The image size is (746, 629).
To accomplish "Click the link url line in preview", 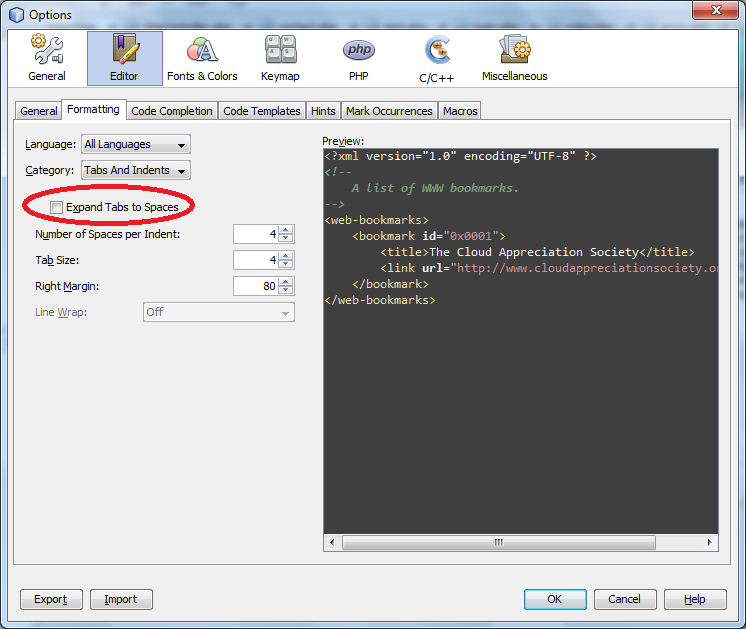I will coord(549,268).
